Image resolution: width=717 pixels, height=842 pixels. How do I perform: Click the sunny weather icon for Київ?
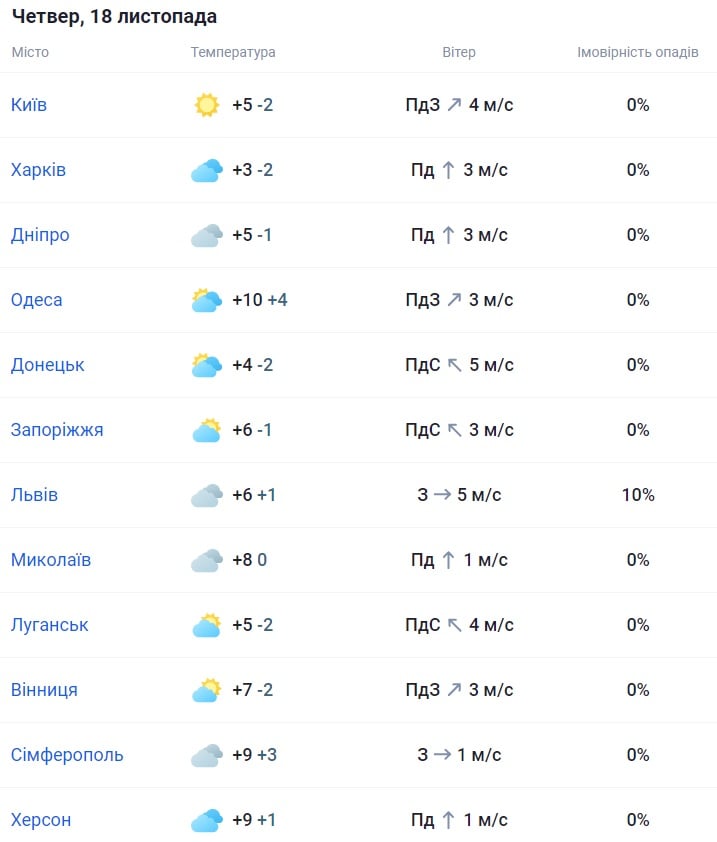tap(206, 105)
